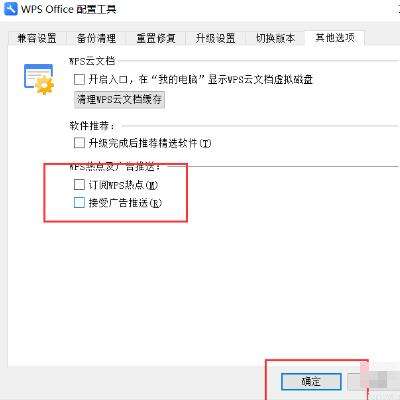The height and width of the screenshot is (400, 400).
Task: Click the 清理WPS云文档缓存 button
Action: [x=119, y=99]
